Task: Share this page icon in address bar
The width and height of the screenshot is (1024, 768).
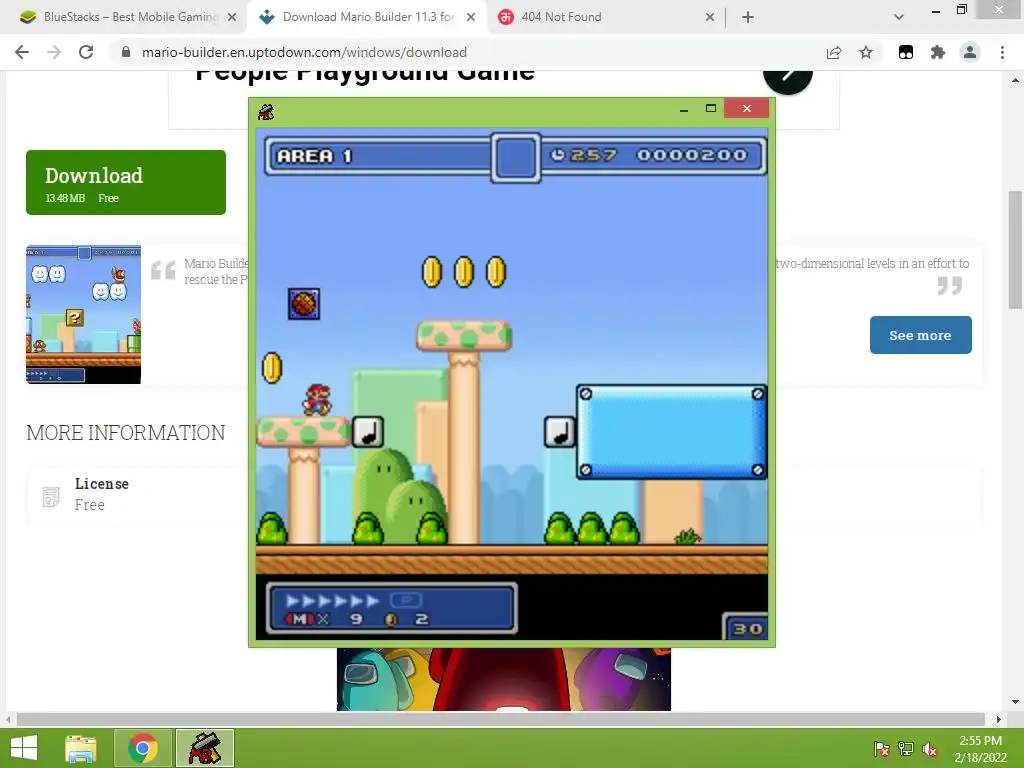Action: pyautogui.click(x=834, y=52)
